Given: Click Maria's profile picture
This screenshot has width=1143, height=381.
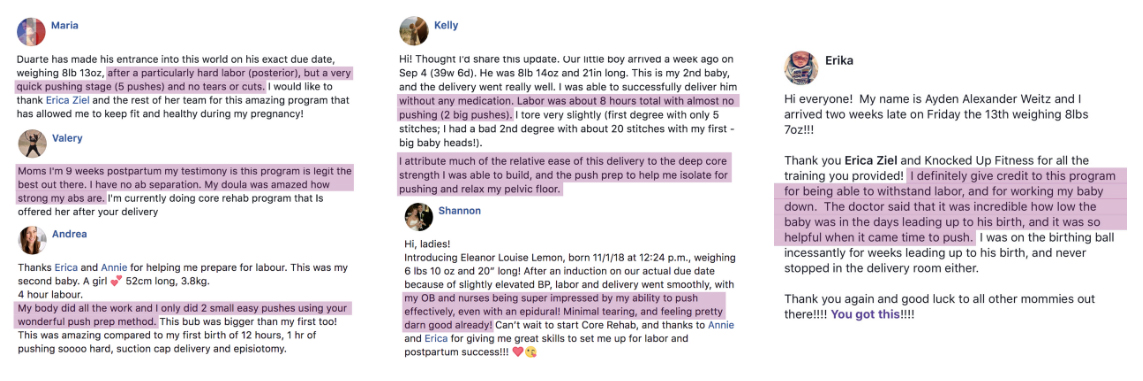Looking at the screenshot, I should tap(31, 31).
